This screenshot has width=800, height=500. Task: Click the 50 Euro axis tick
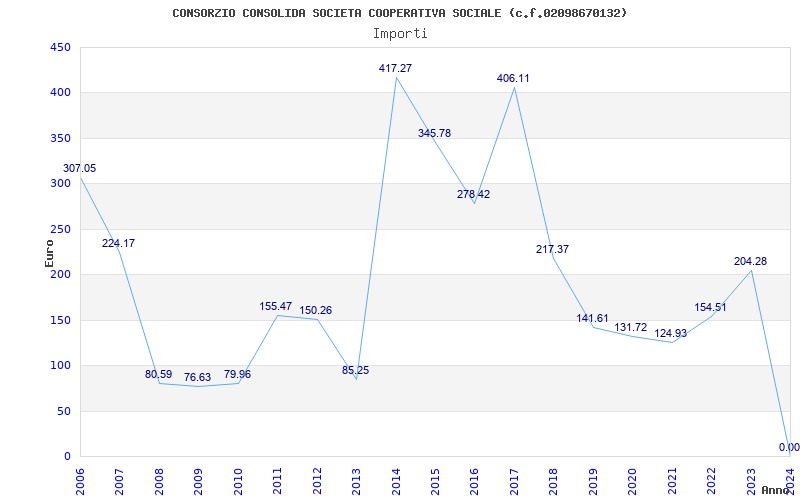click(62, 411)
